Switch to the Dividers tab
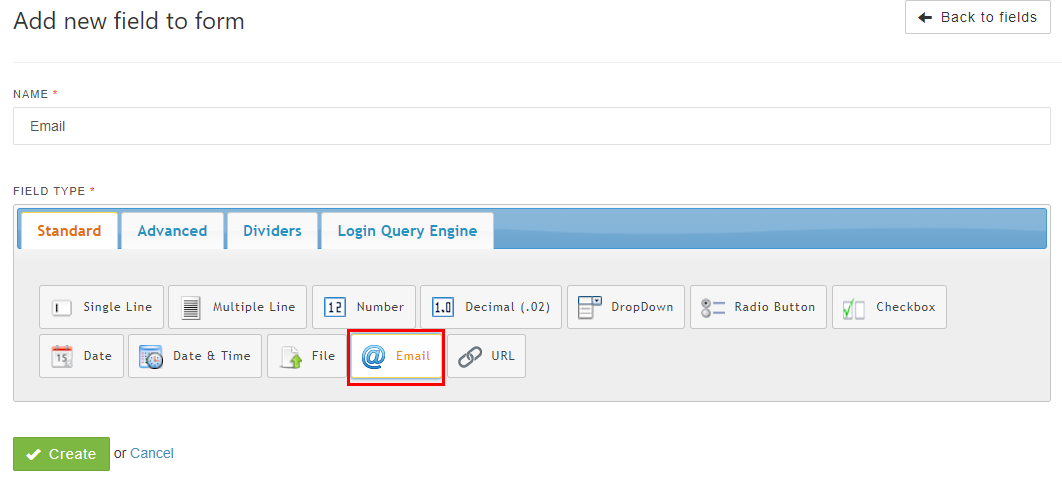Screen dimensions: 1062x497 pos(272,231)
